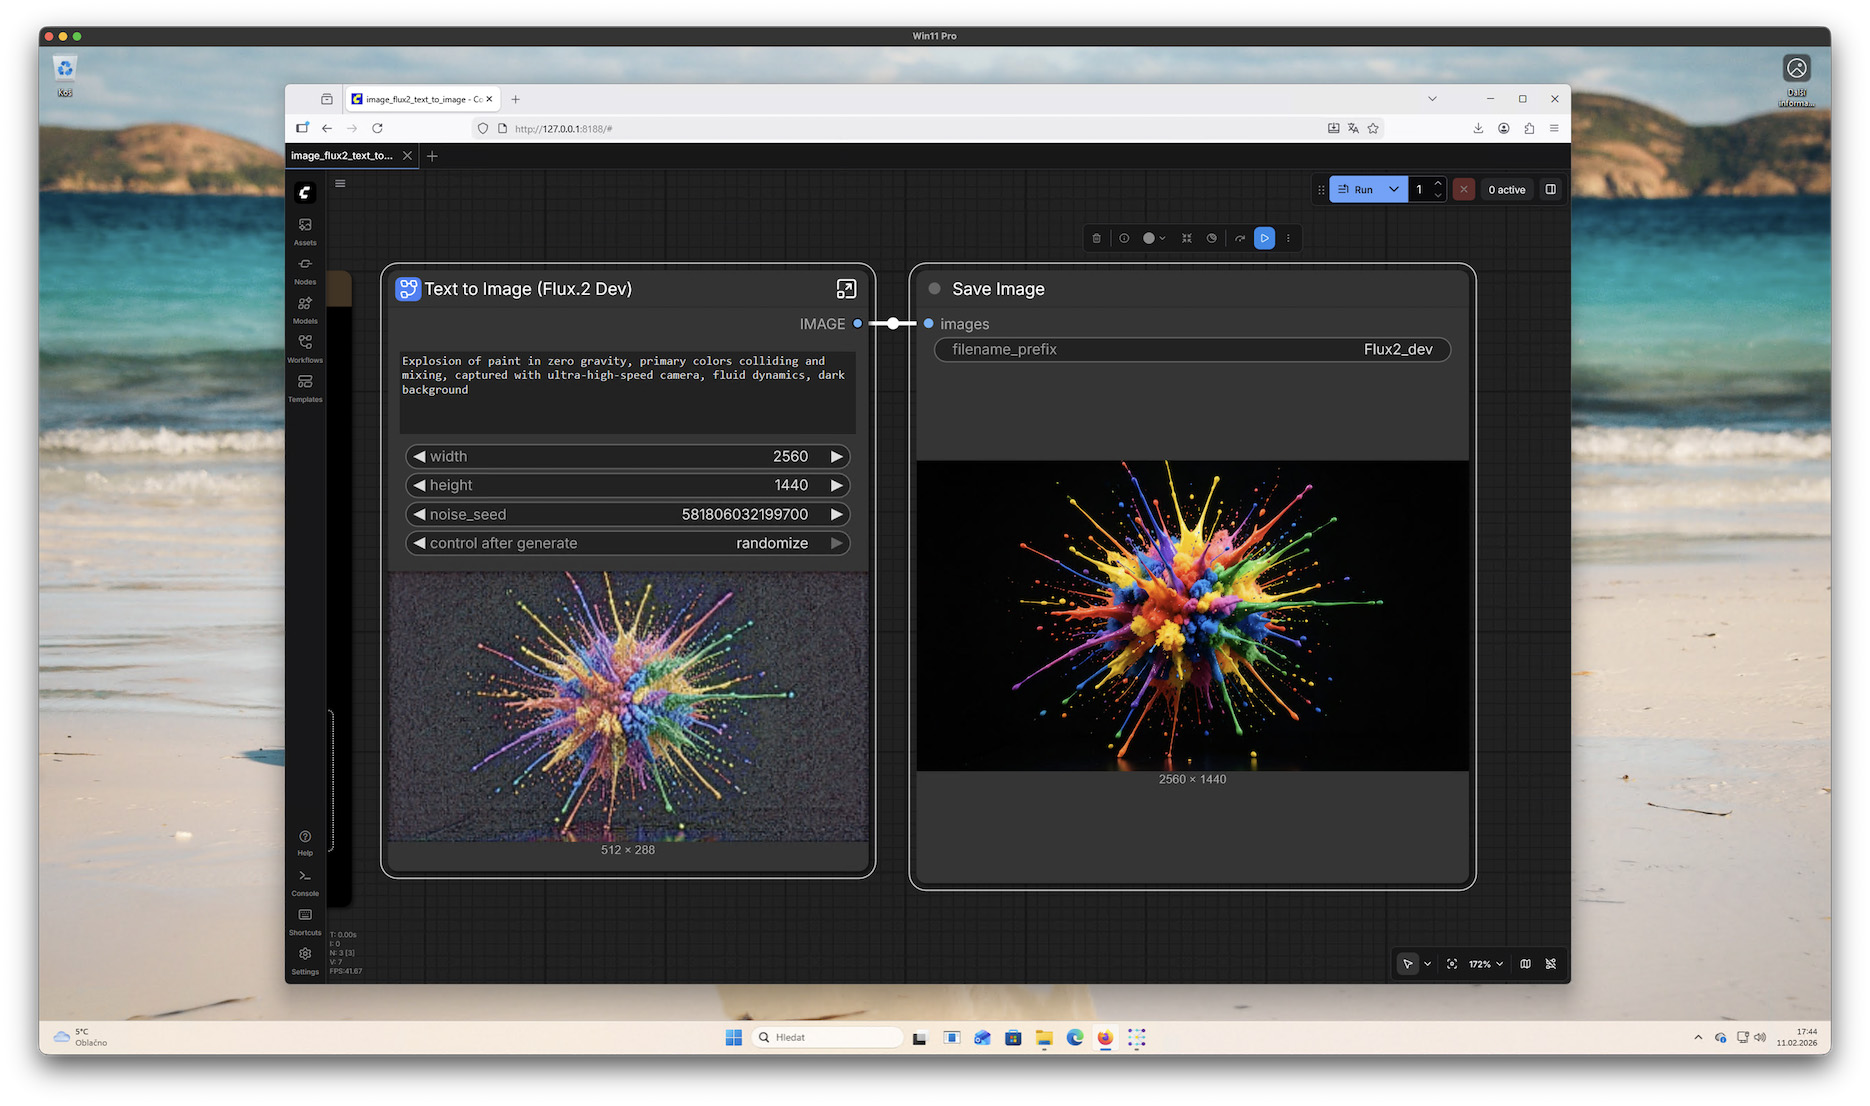Open node color picker dropdown in toolbar
The image size is (1870, 1106).
pyautogui.click(x=1154, y=238)
